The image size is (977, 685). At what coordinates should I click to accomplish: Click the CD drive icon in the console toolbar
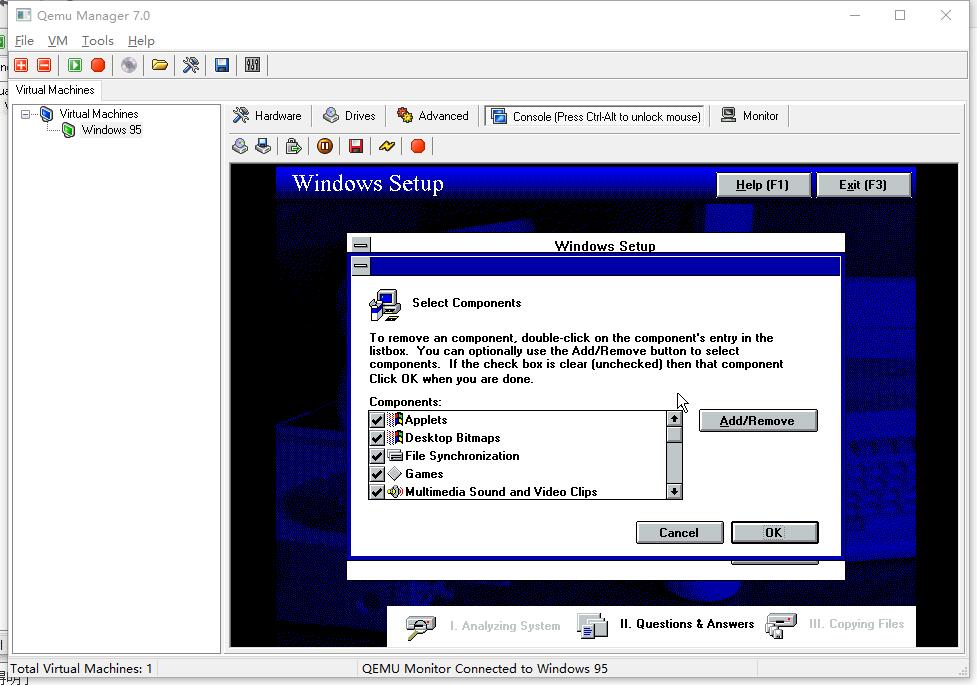tap(240, 146)
